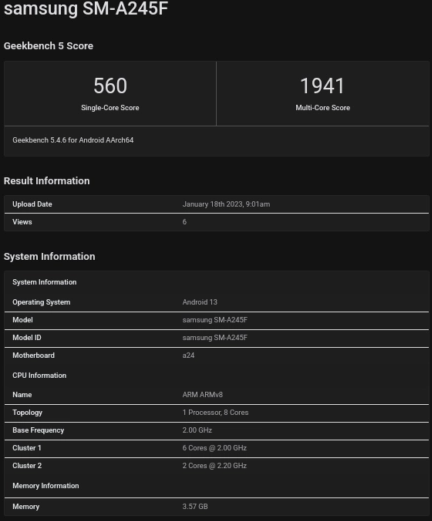Click the 'Motherboard' row label
Viewport: 432px width, 521px height.
pos(33,355)
